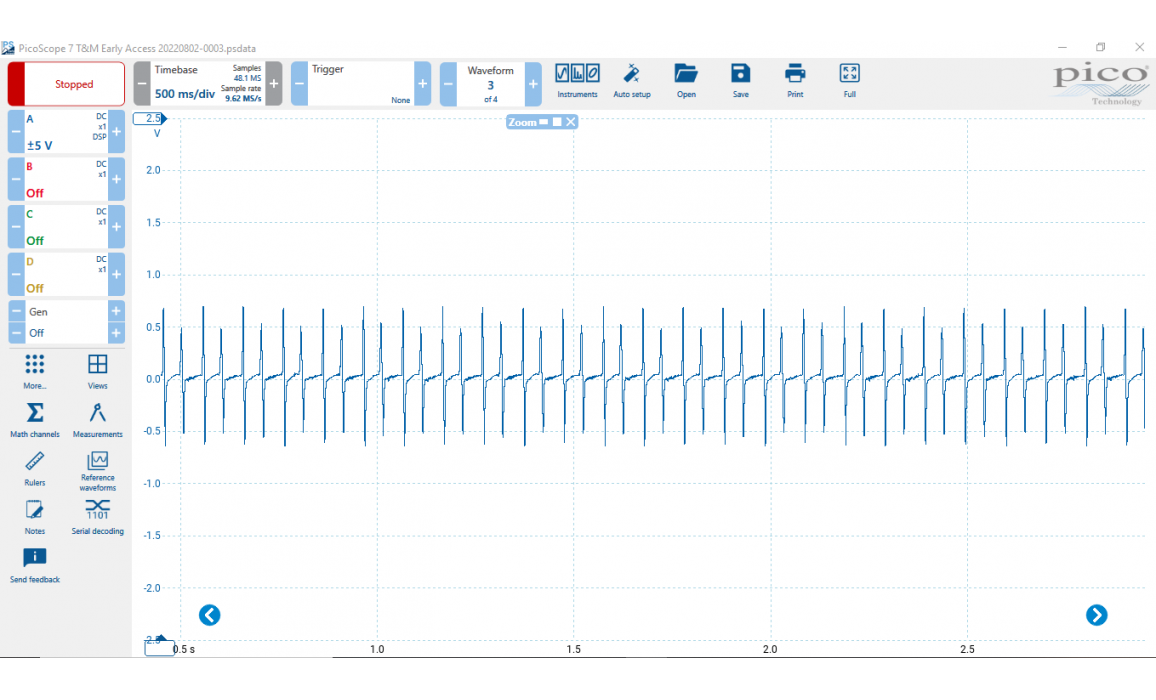Open the Instruments panel
This screenshot has width=1156, height=700.
577,80
